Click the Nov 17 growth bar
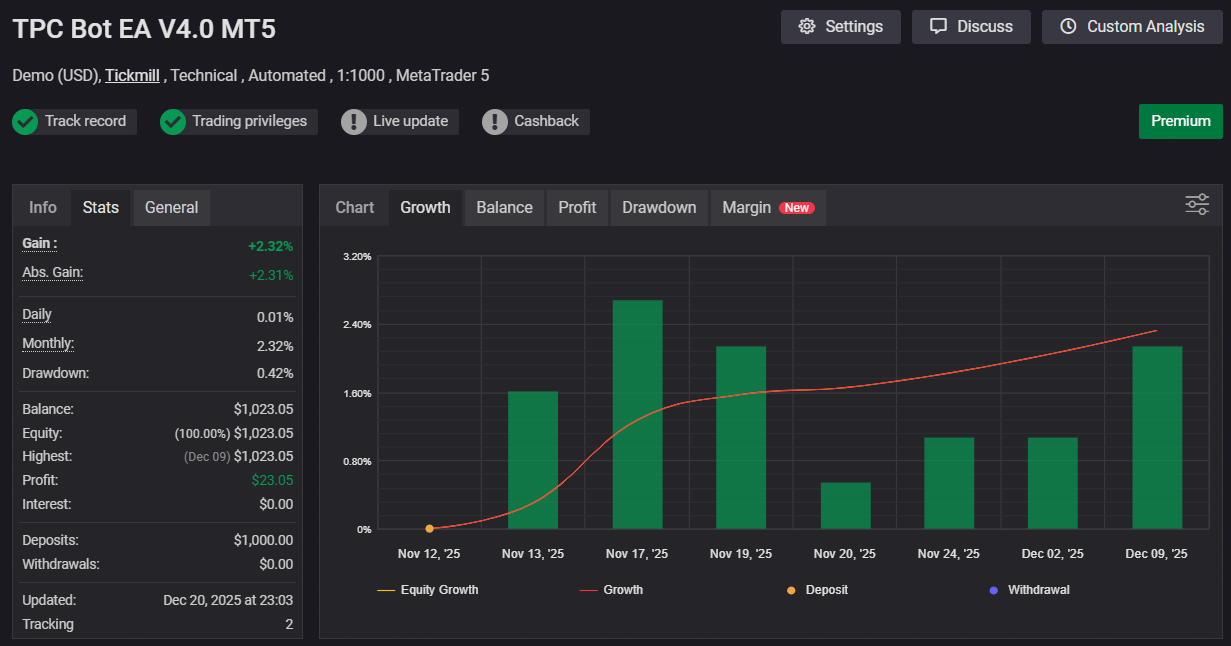Screen dimensions: 1231x646 (x=637, y=414)
